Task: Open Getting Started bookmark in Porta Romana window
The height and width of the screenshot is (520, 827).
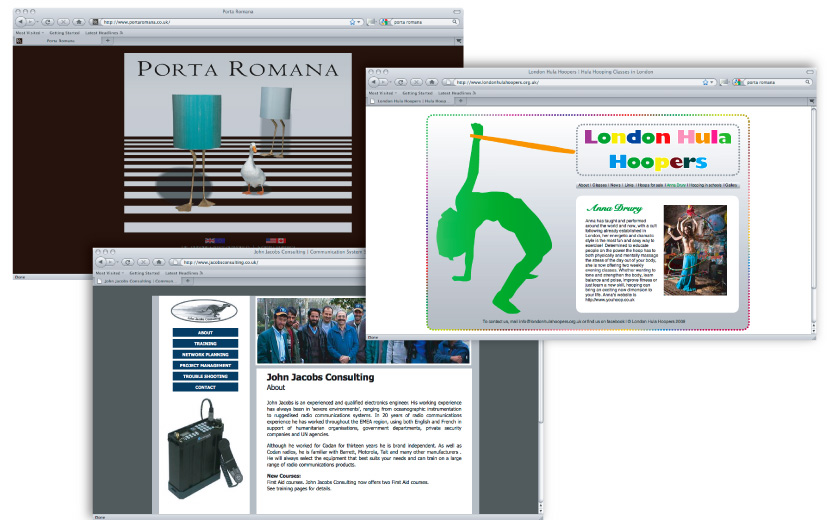Action: [64, 33]
